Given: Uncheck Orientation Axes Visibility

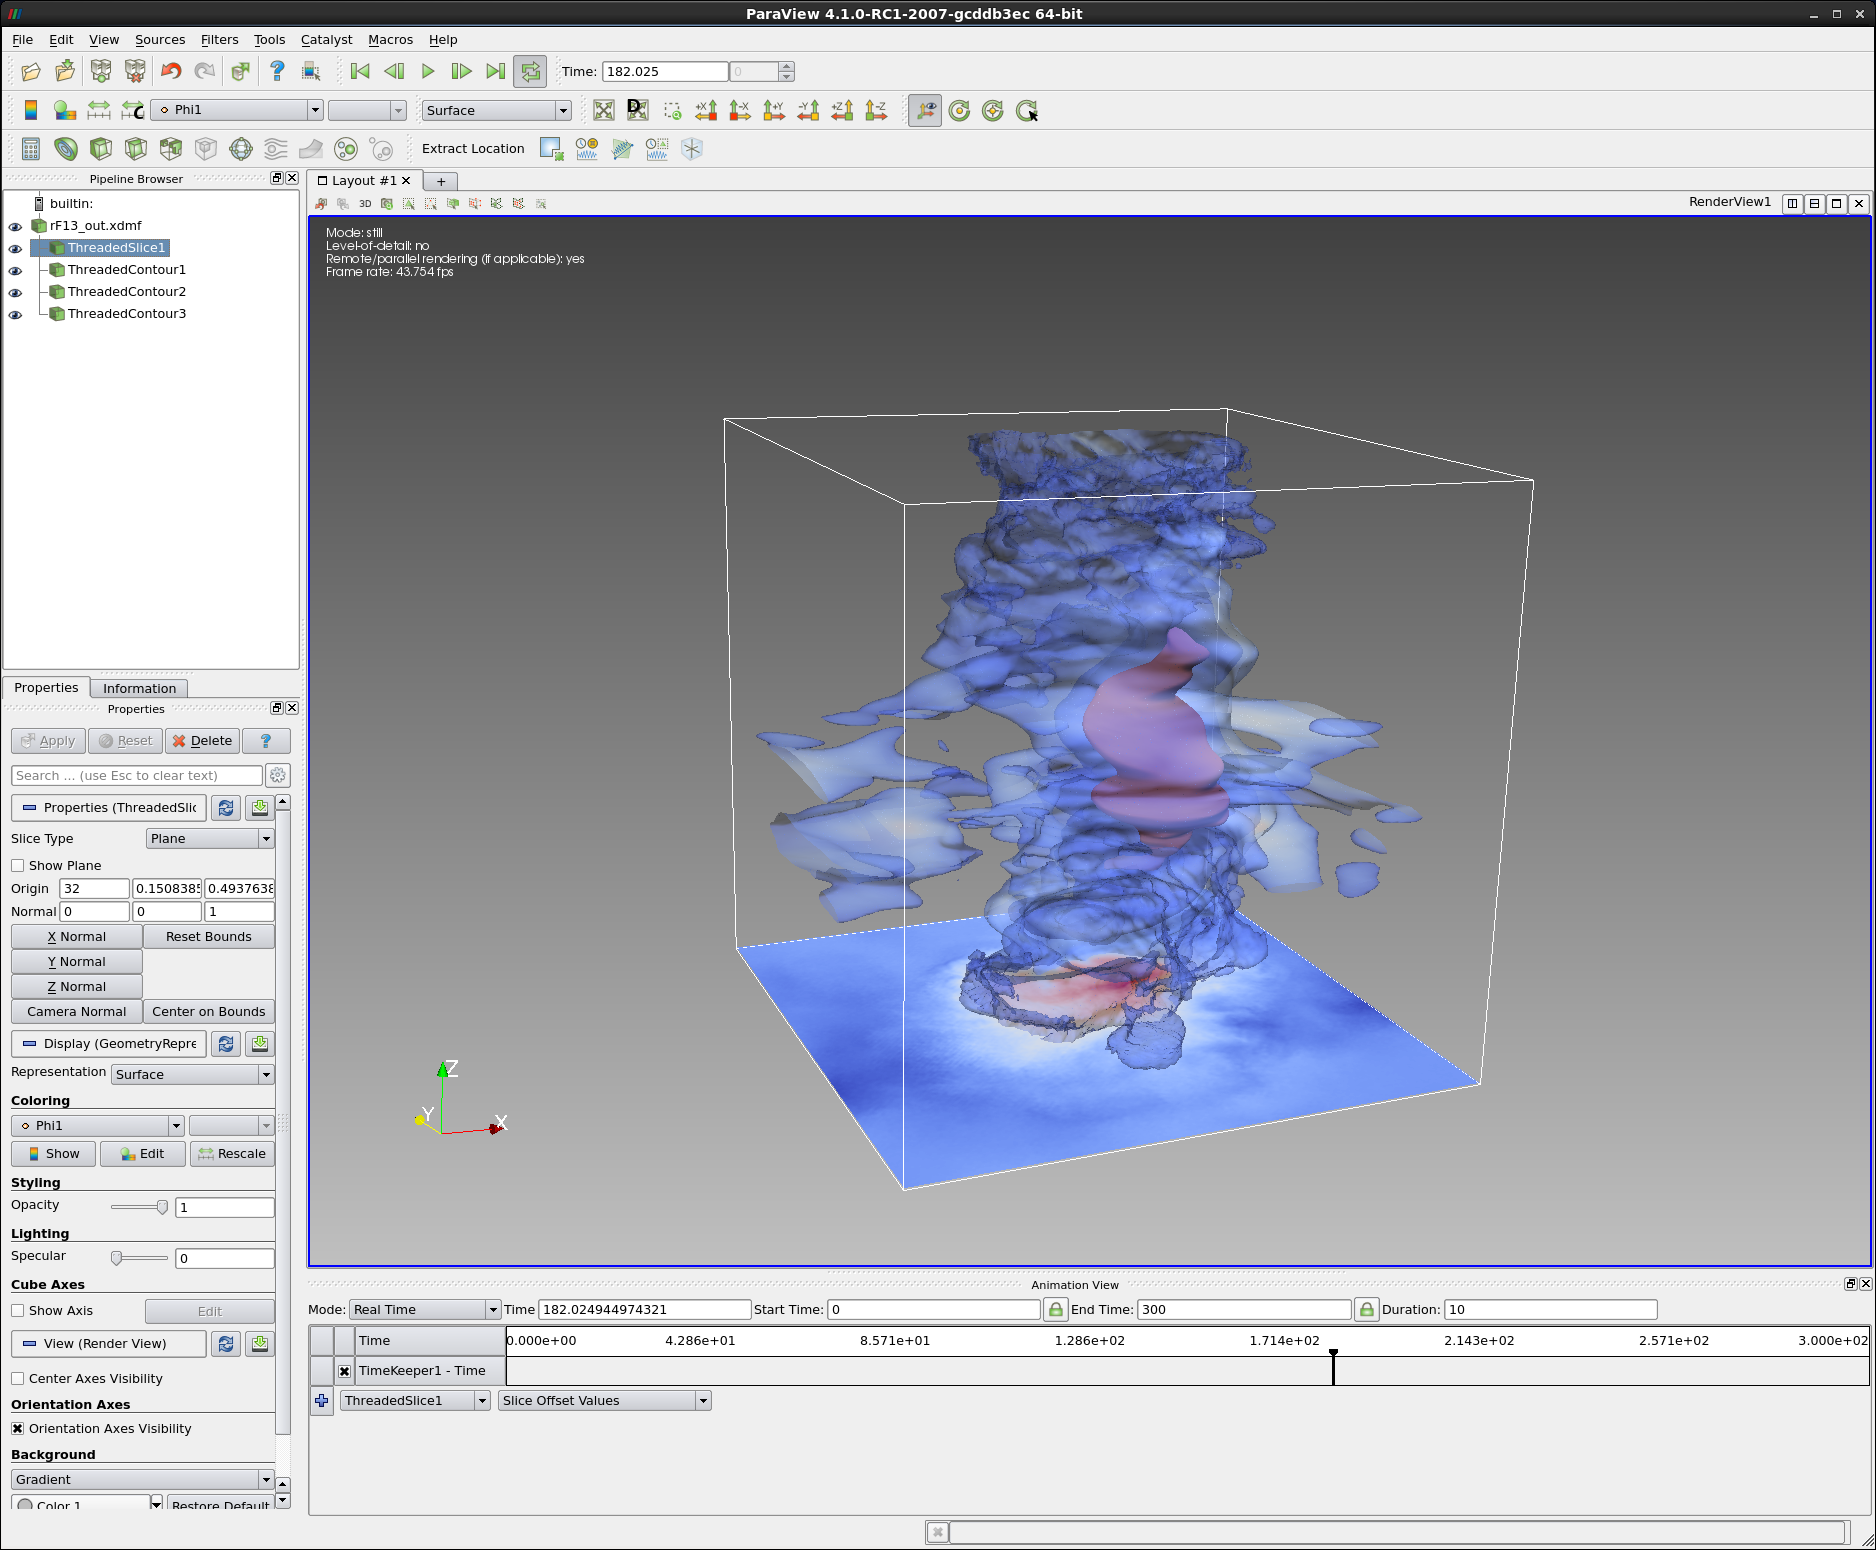Looking at the screenshot, I should tap(18, 1428).
